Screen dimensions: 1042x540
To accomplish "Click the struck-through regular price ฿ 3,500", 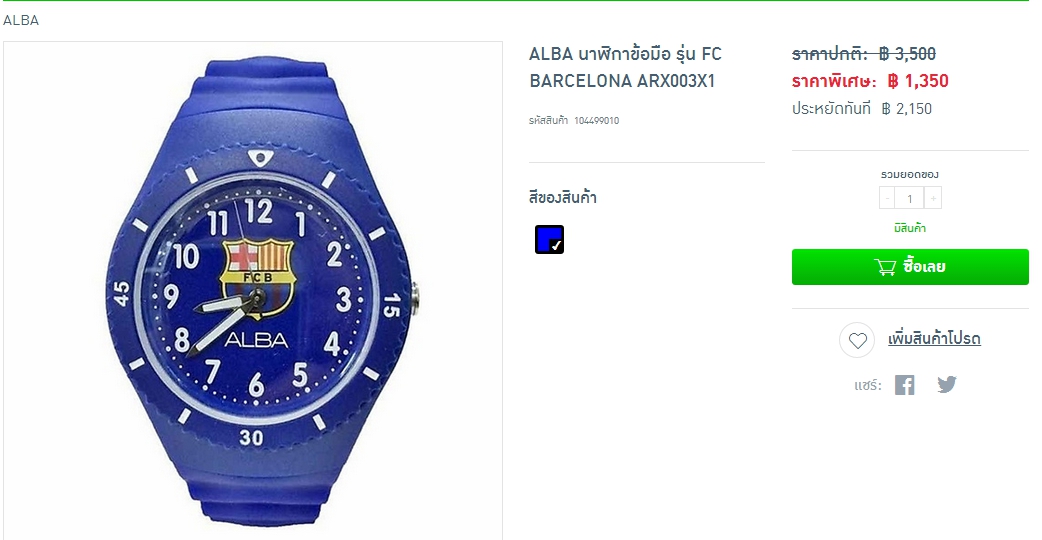I will [907, 54].
